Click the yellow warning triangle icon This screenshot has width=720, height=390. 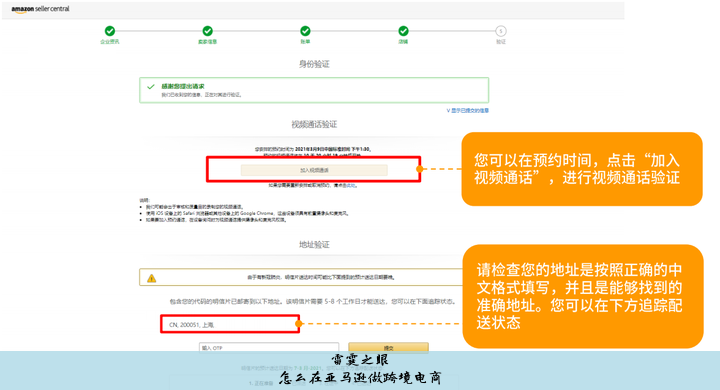tap(152, 278)
